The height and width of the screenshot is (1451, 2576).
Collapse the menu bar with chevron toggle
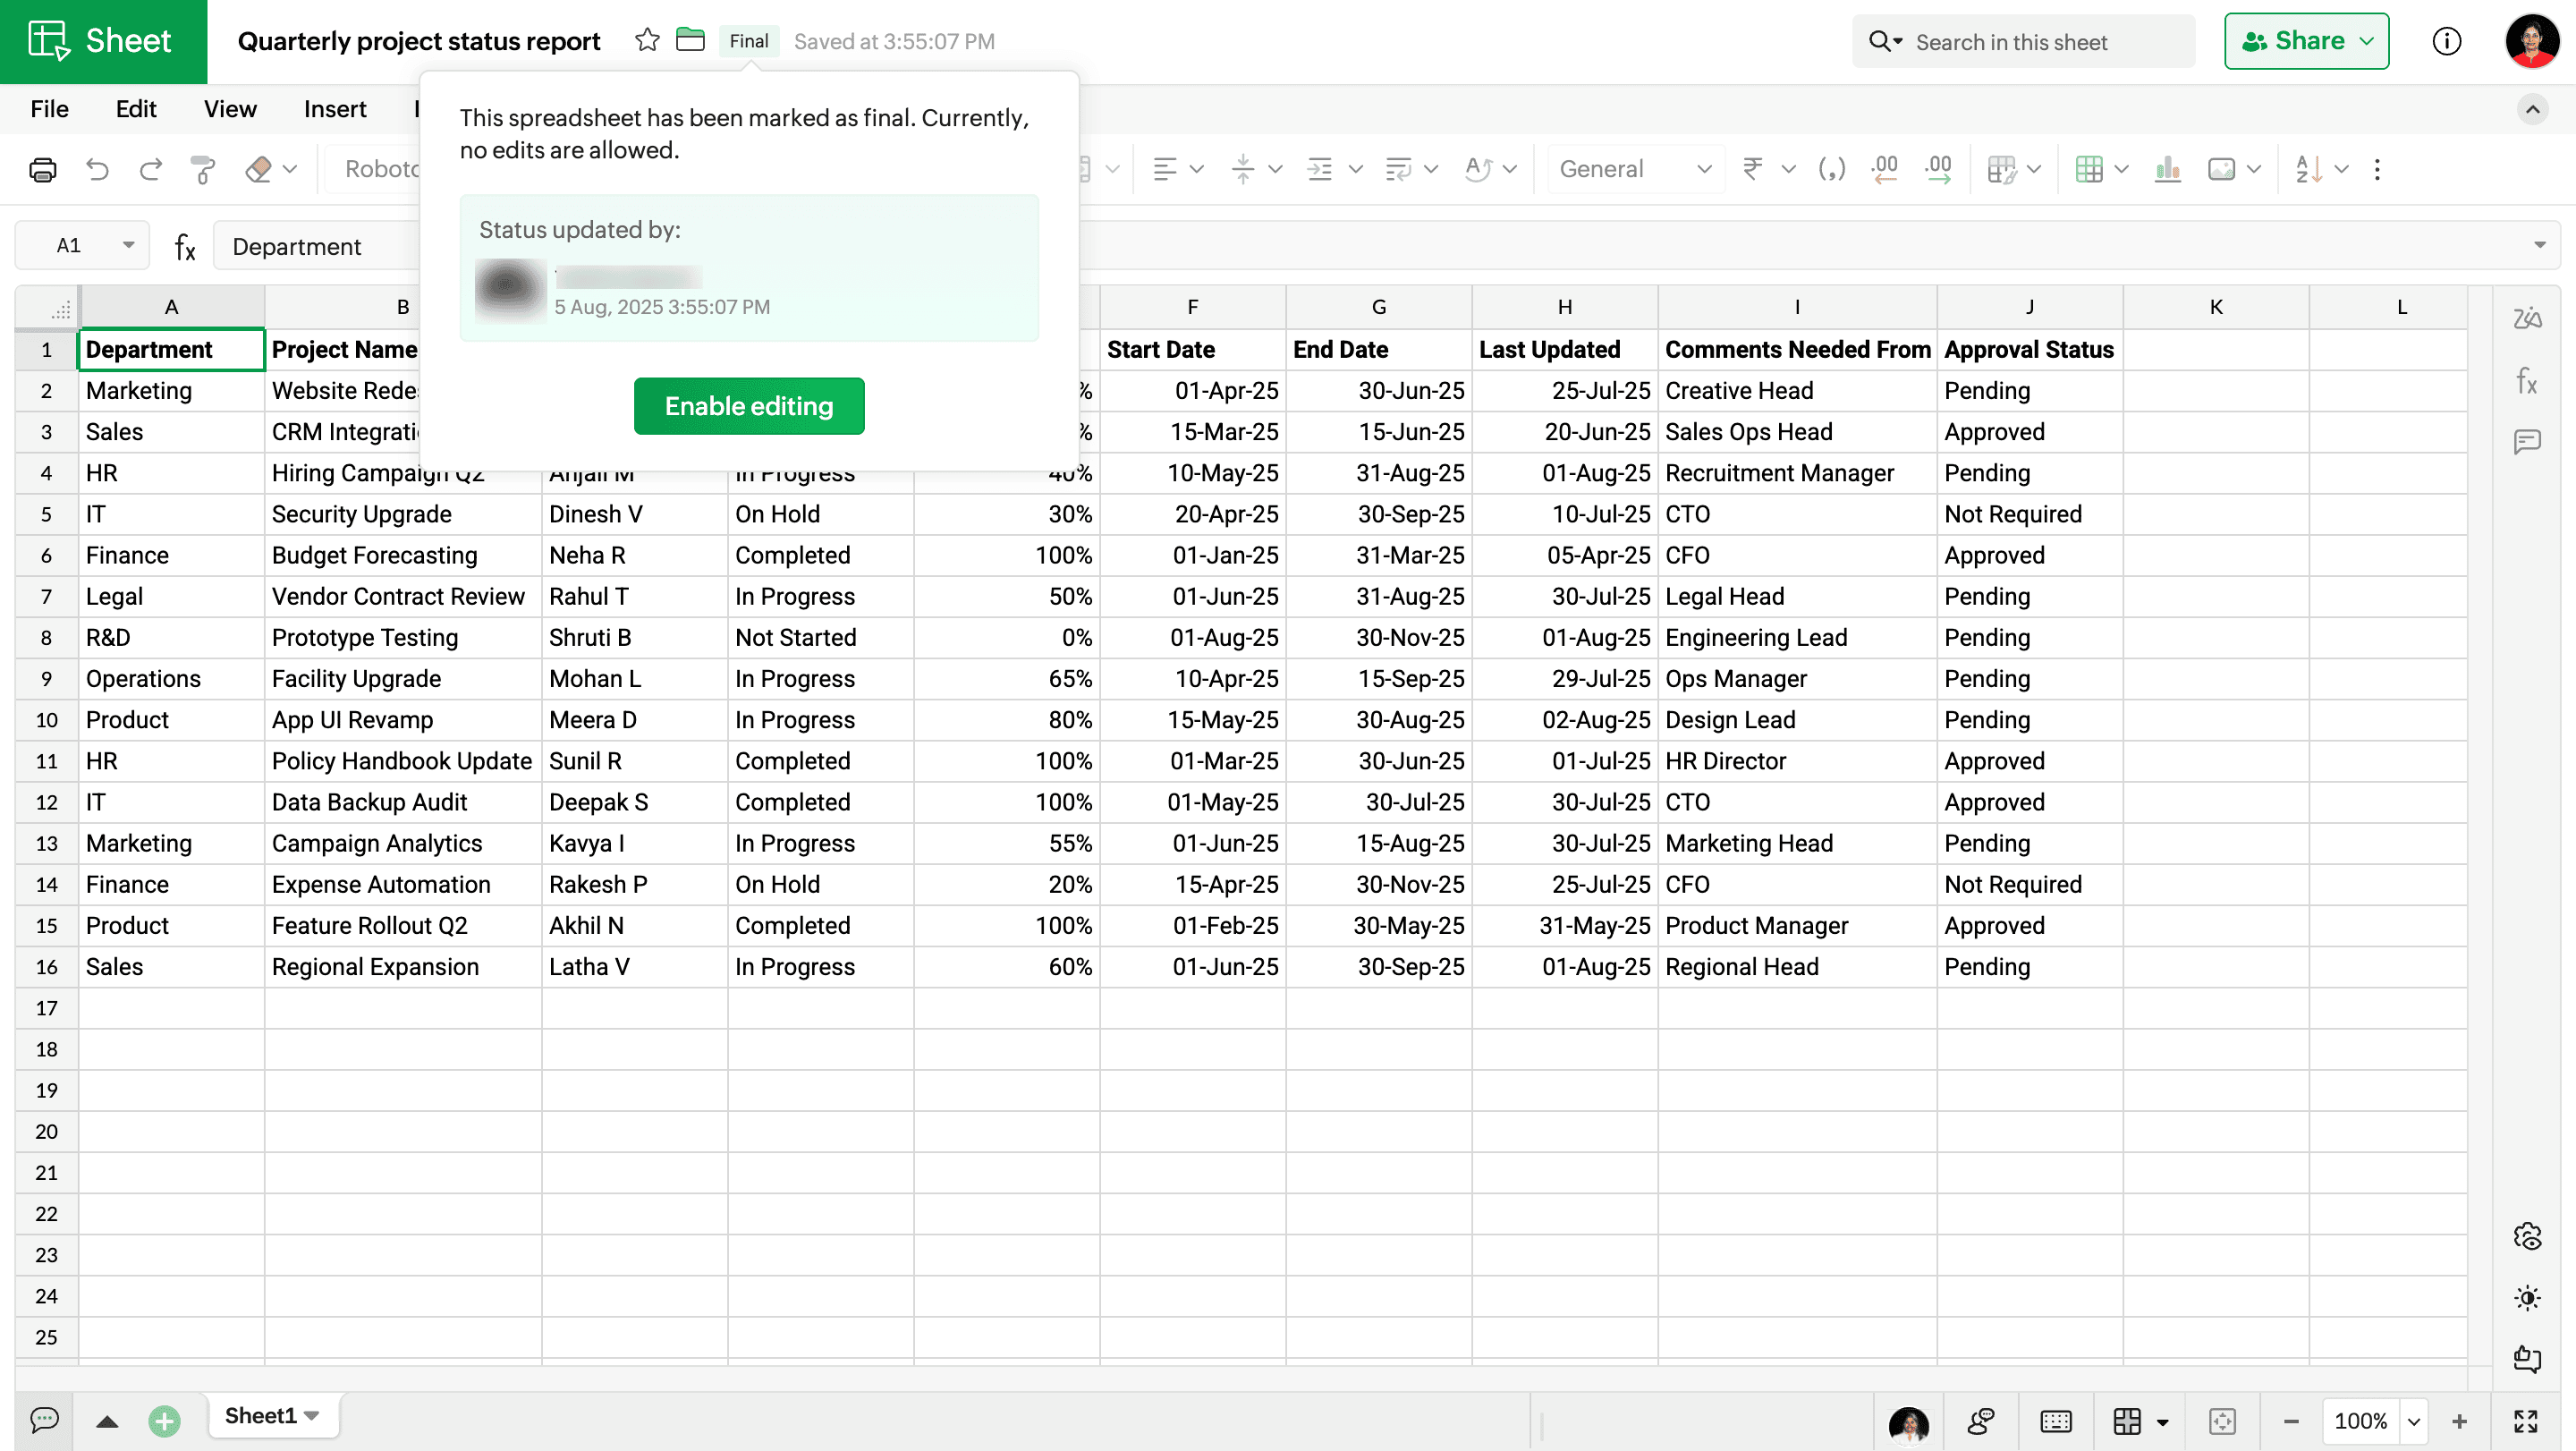[2532, 109]
